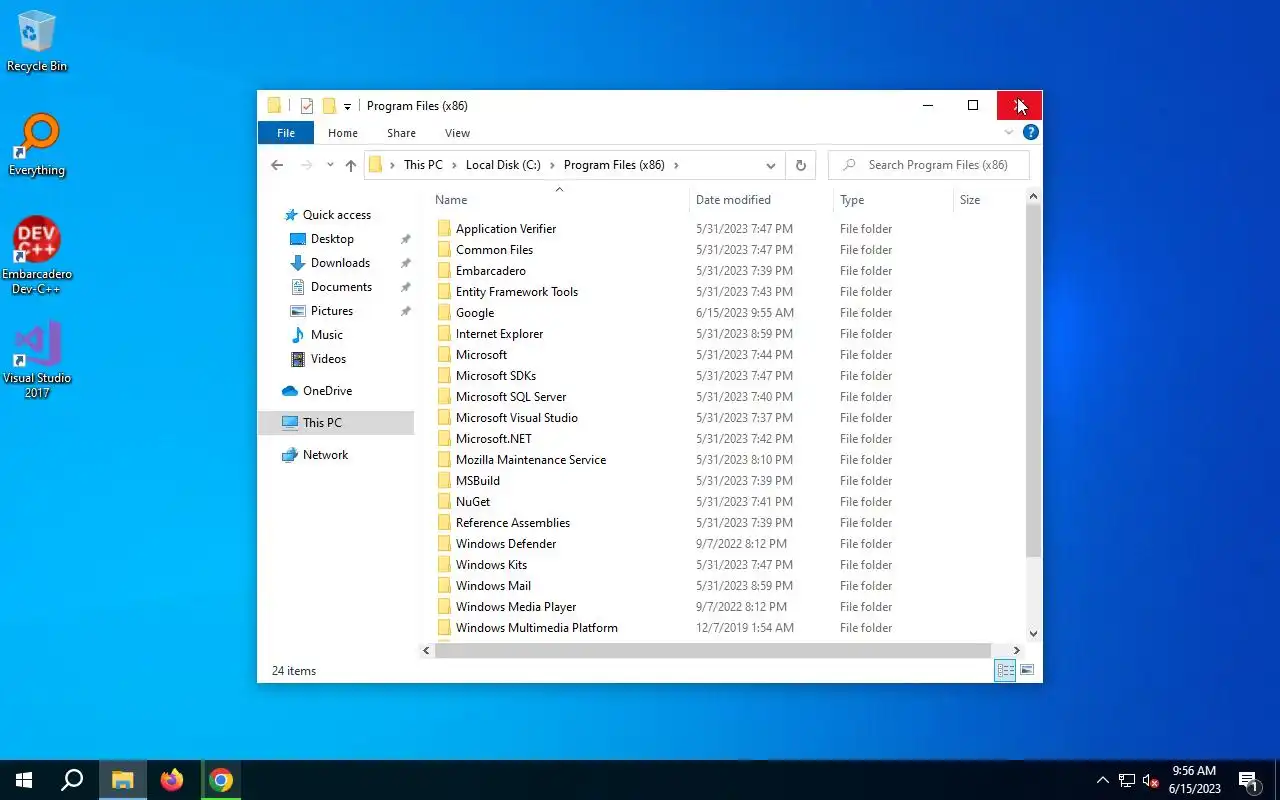Select the Embarcadero folder

(490, 271)
